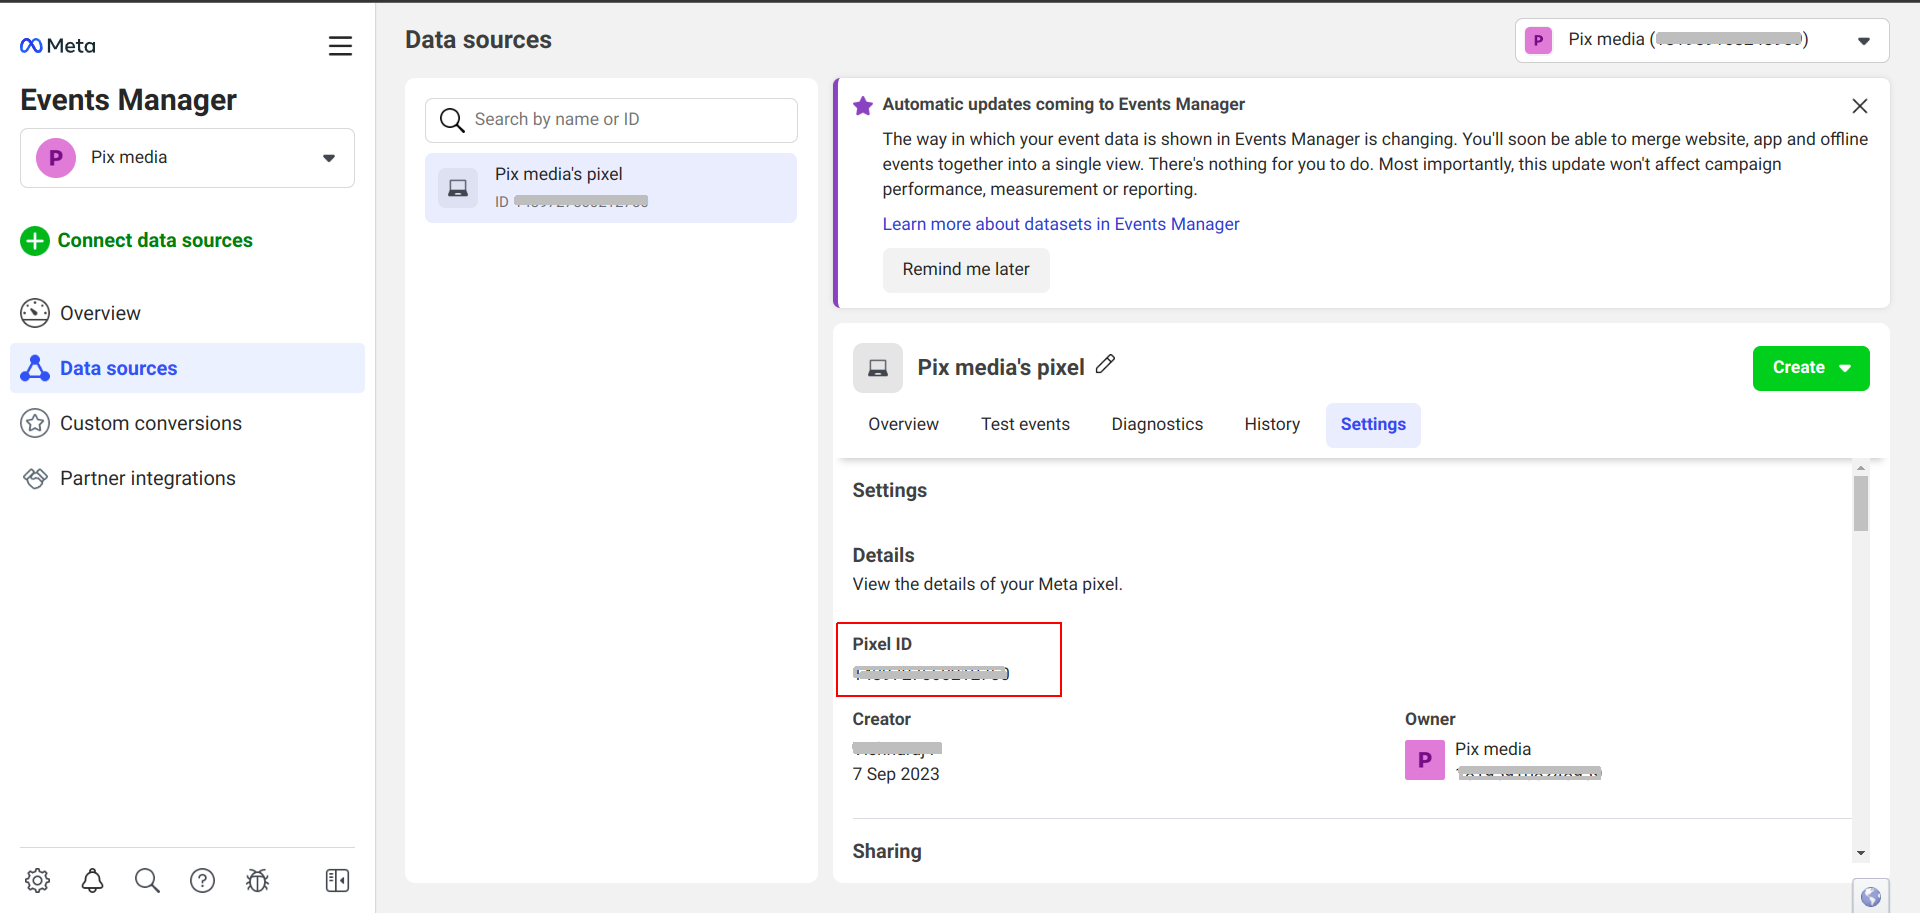
Task: Click the Remind me later button
Action: (x=965, y=270)
